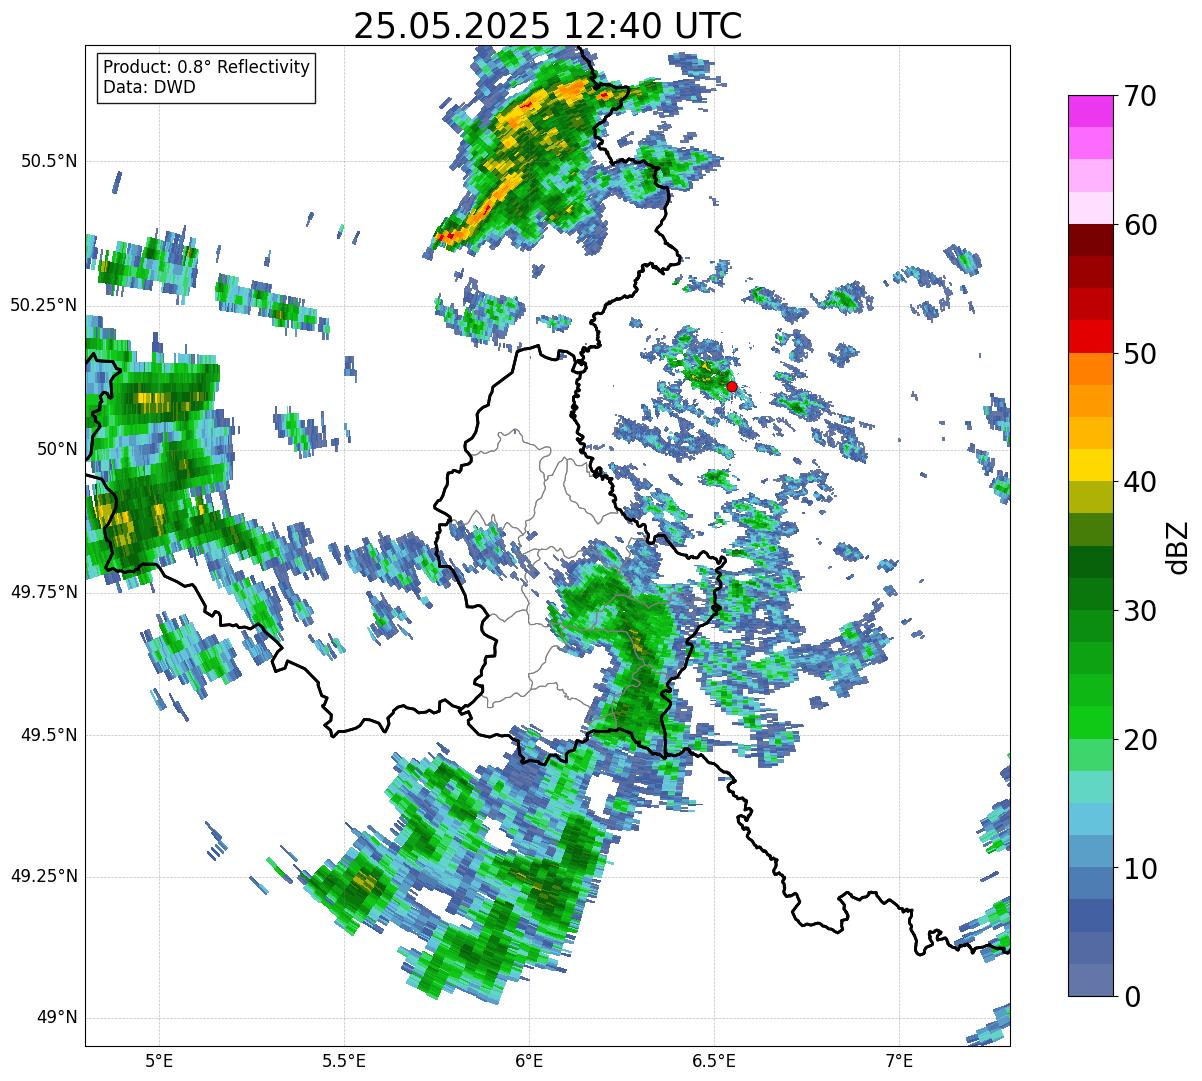This screenshot has width=1202, height=1081.
Task: Click the yellow colorbar segment just above 40 dBZ
Action: pyautogui.click(x=1090, y=466)
